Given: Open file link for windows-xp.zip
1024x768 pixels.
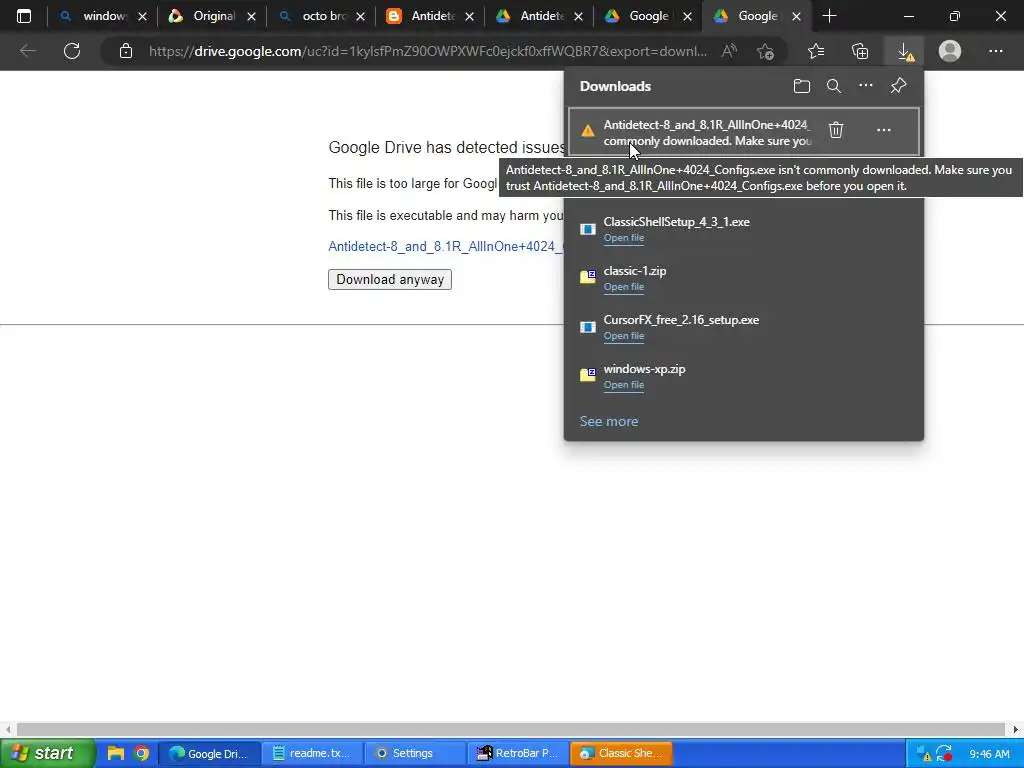Looking at the screenshot, I should 624,385.
